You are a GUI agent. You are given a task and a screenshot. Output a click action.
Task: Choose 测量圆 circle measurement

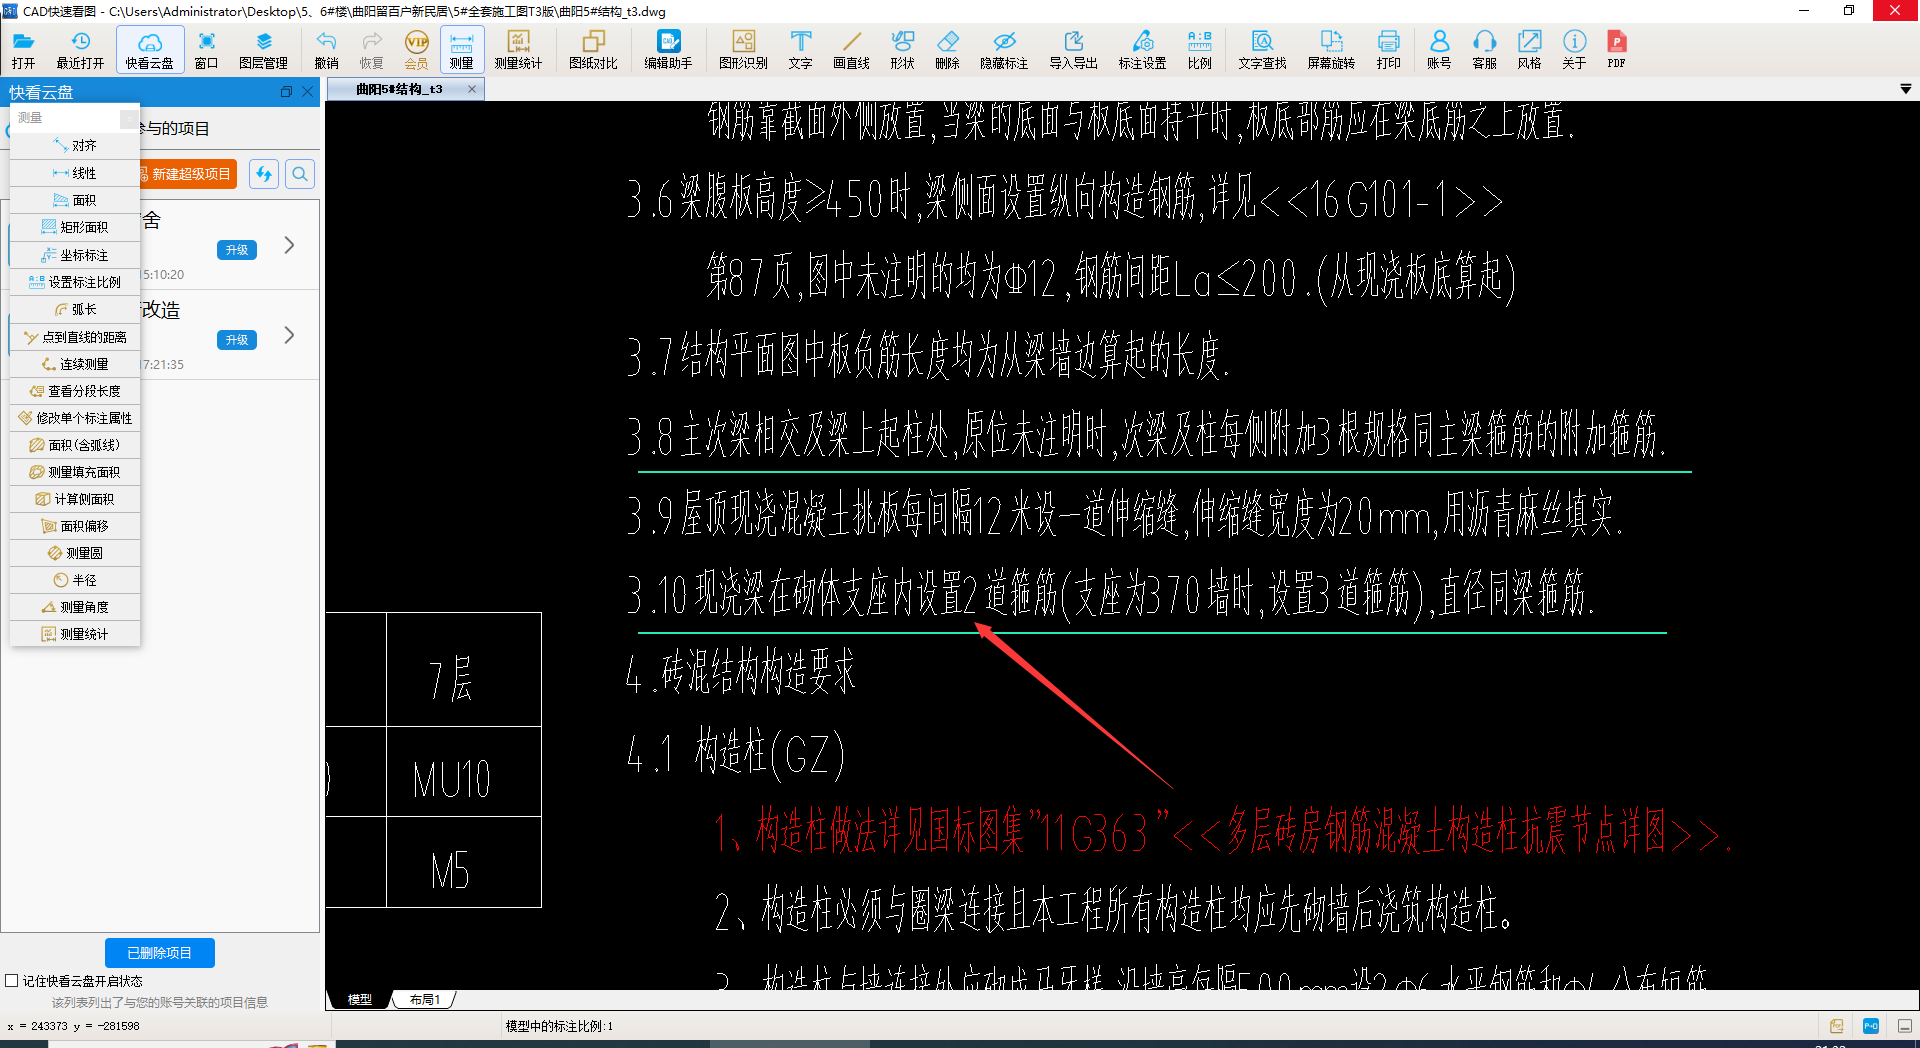(75, 553)
